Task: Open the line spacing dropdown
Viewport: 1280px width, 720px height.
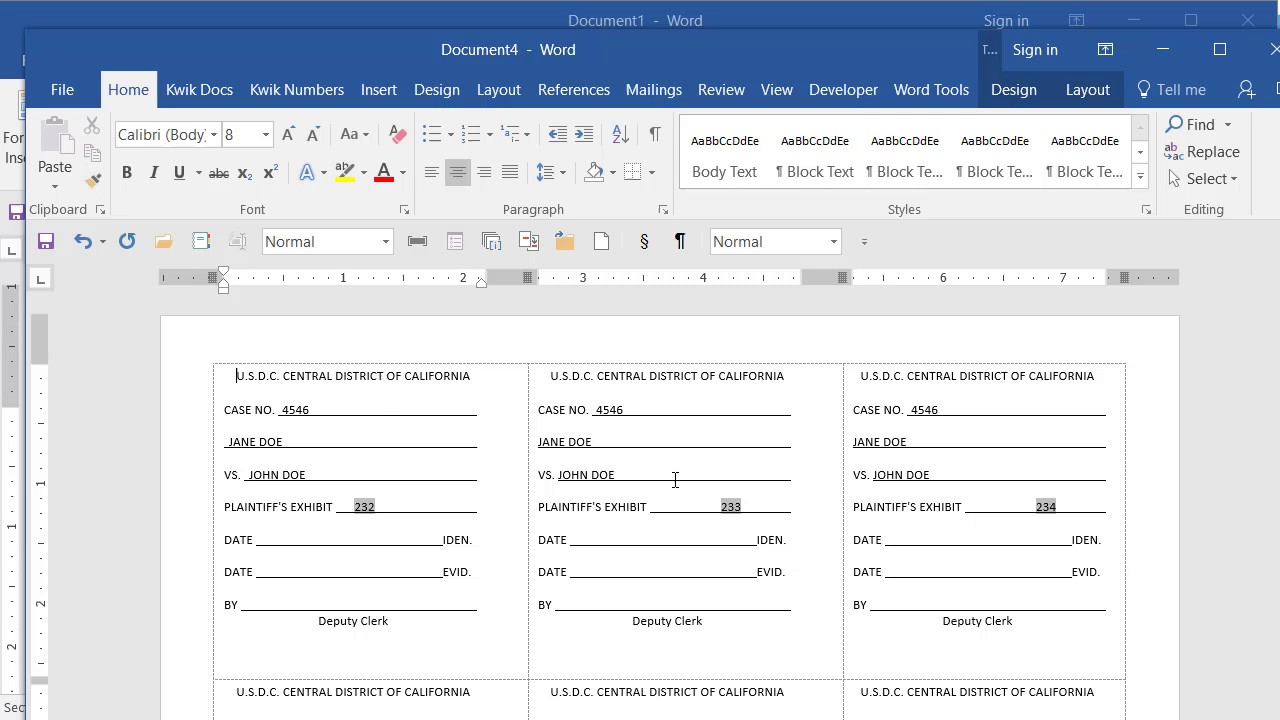Action: pyautogui.click(x=551, y=173)
